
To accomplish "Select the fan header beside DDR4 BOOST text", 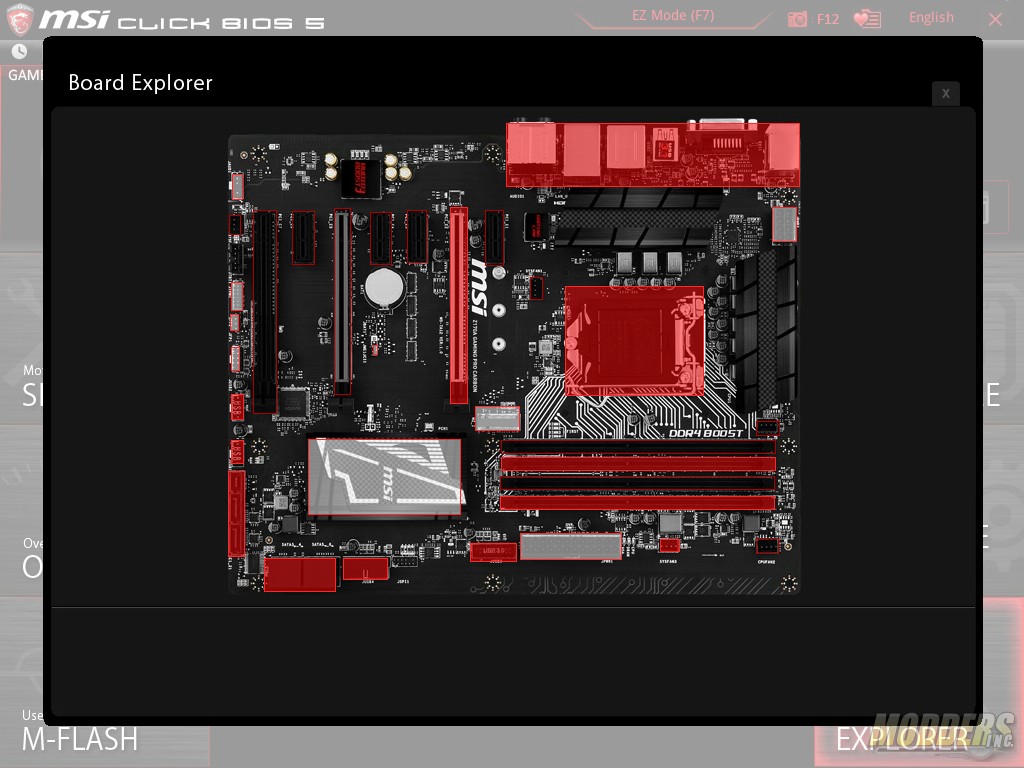I will click(x=767, y=428).
